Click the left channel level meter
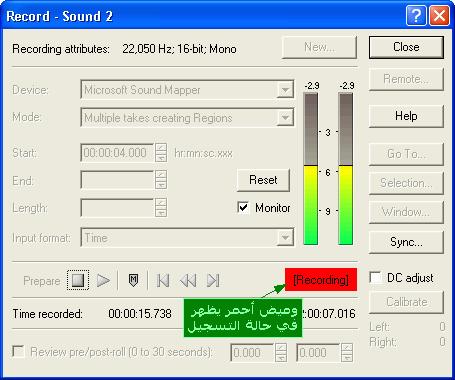This screenshot has width=455, height=380. click(x=311, y=169)
